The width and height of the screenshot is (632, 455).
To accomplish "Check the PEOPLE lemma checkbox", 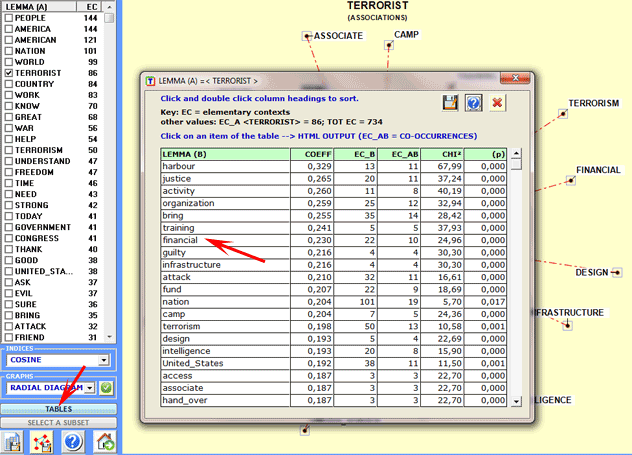I will pyautogui.click(x=8, y=18).
